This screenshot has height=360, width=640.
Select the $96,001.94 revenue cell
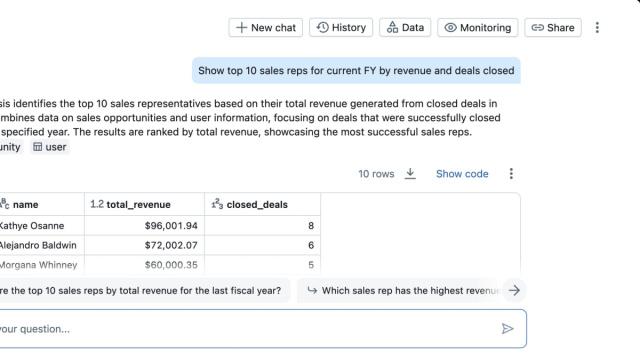pyautogui.click(x=144, y=226)
